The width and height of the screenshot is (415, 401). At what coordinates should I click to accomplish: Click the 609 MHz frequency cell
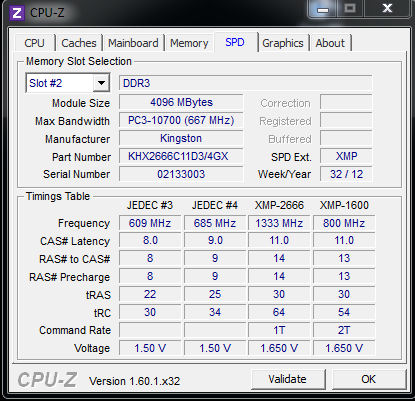click(x=150, y=223)
